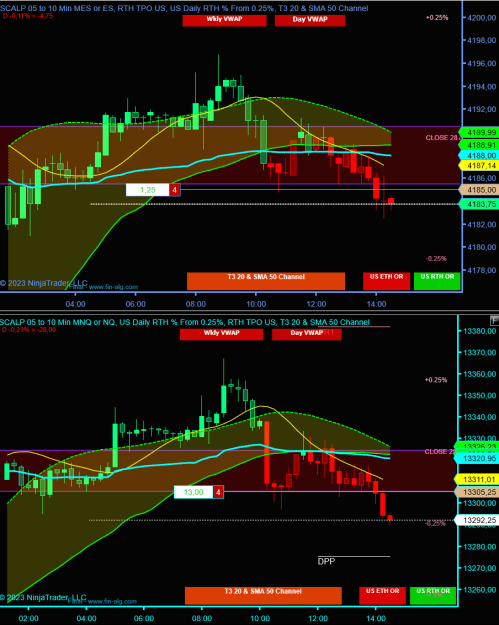This screenshot has width=499, height=625.
Task: Click 13360,00 on MNQ price axis
Action: [x=480, y=374]
